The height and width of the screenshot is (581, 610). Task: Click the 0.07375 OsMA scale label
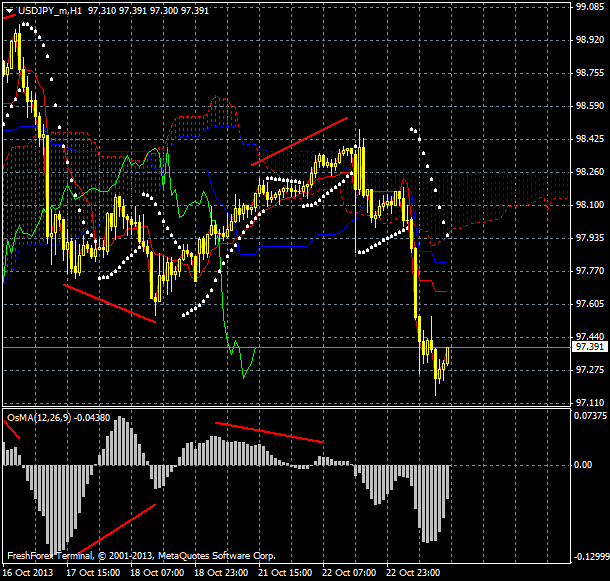pyautogui.click(x=590, y=414)
